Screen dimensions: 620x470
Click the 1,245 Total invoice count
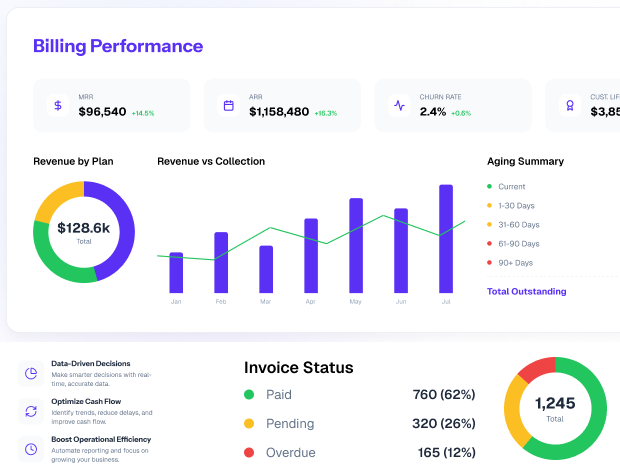pos(555,404)
